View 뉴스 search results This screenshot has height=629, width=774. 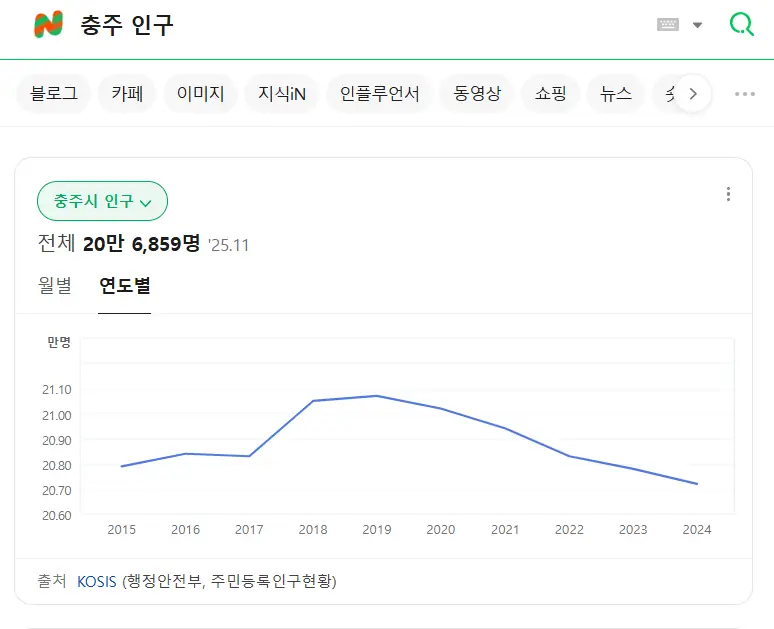616,94
